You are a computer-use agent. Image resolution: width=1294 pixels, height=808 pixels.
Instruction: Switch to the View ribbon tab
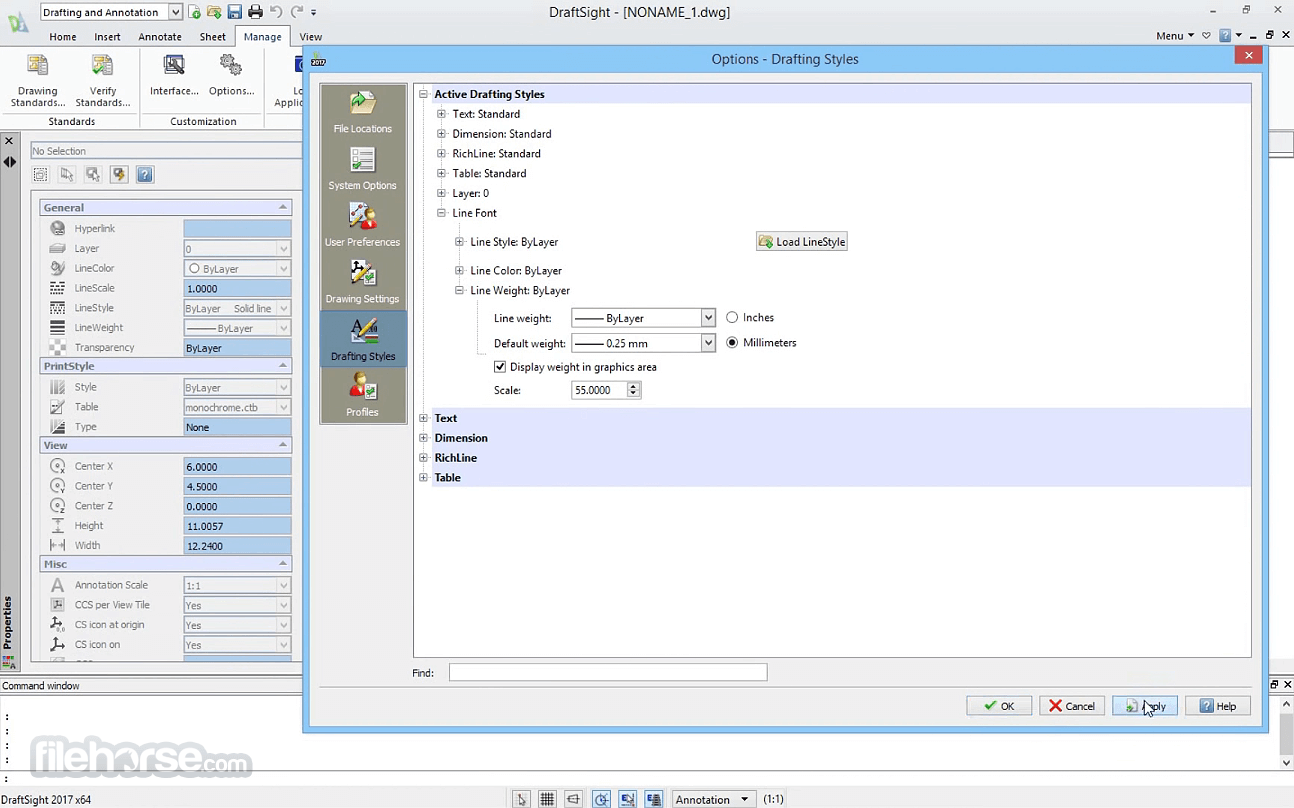pos(311,37)
